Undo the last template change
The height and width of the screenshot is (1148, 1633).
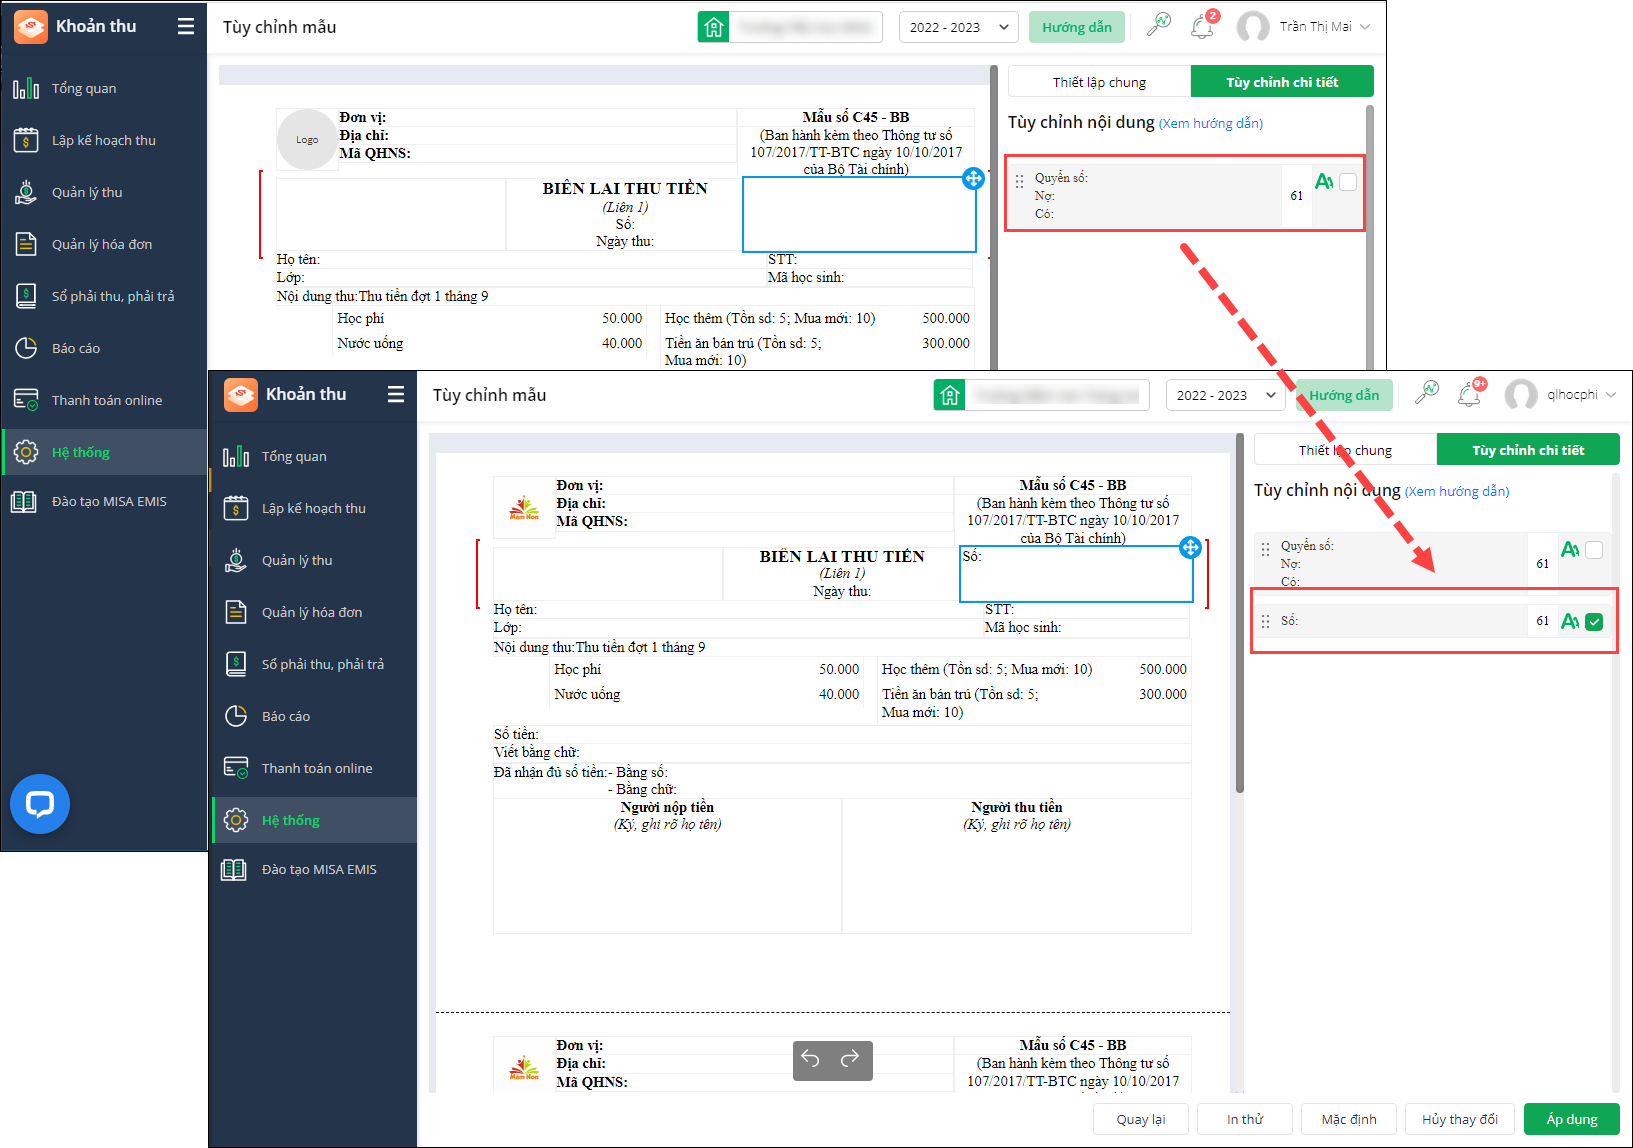click(811, 1059)
